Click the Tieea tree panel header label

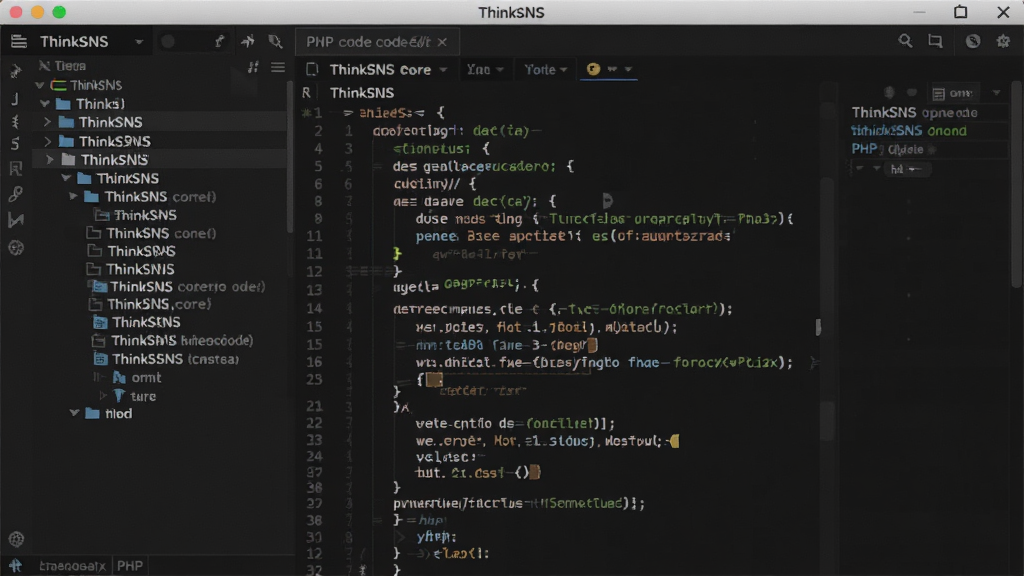pyautogui.click(x=70, y=66)
